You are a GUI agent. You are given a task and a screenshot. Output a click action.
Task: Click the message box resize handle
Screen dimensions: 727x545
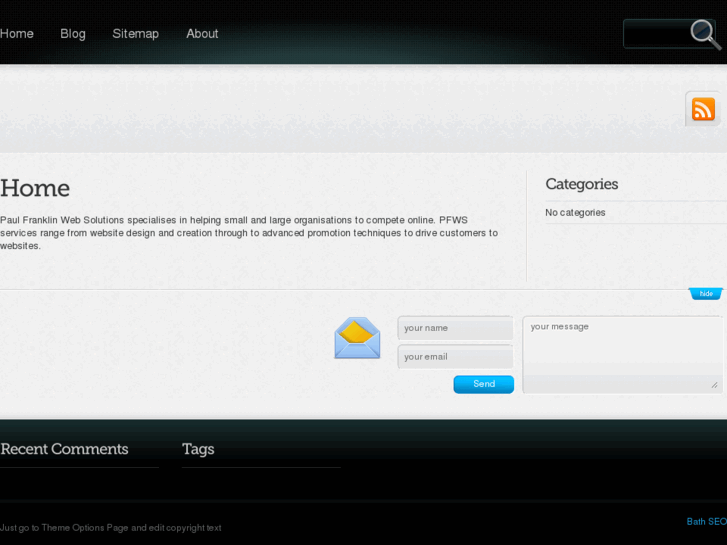714,385
